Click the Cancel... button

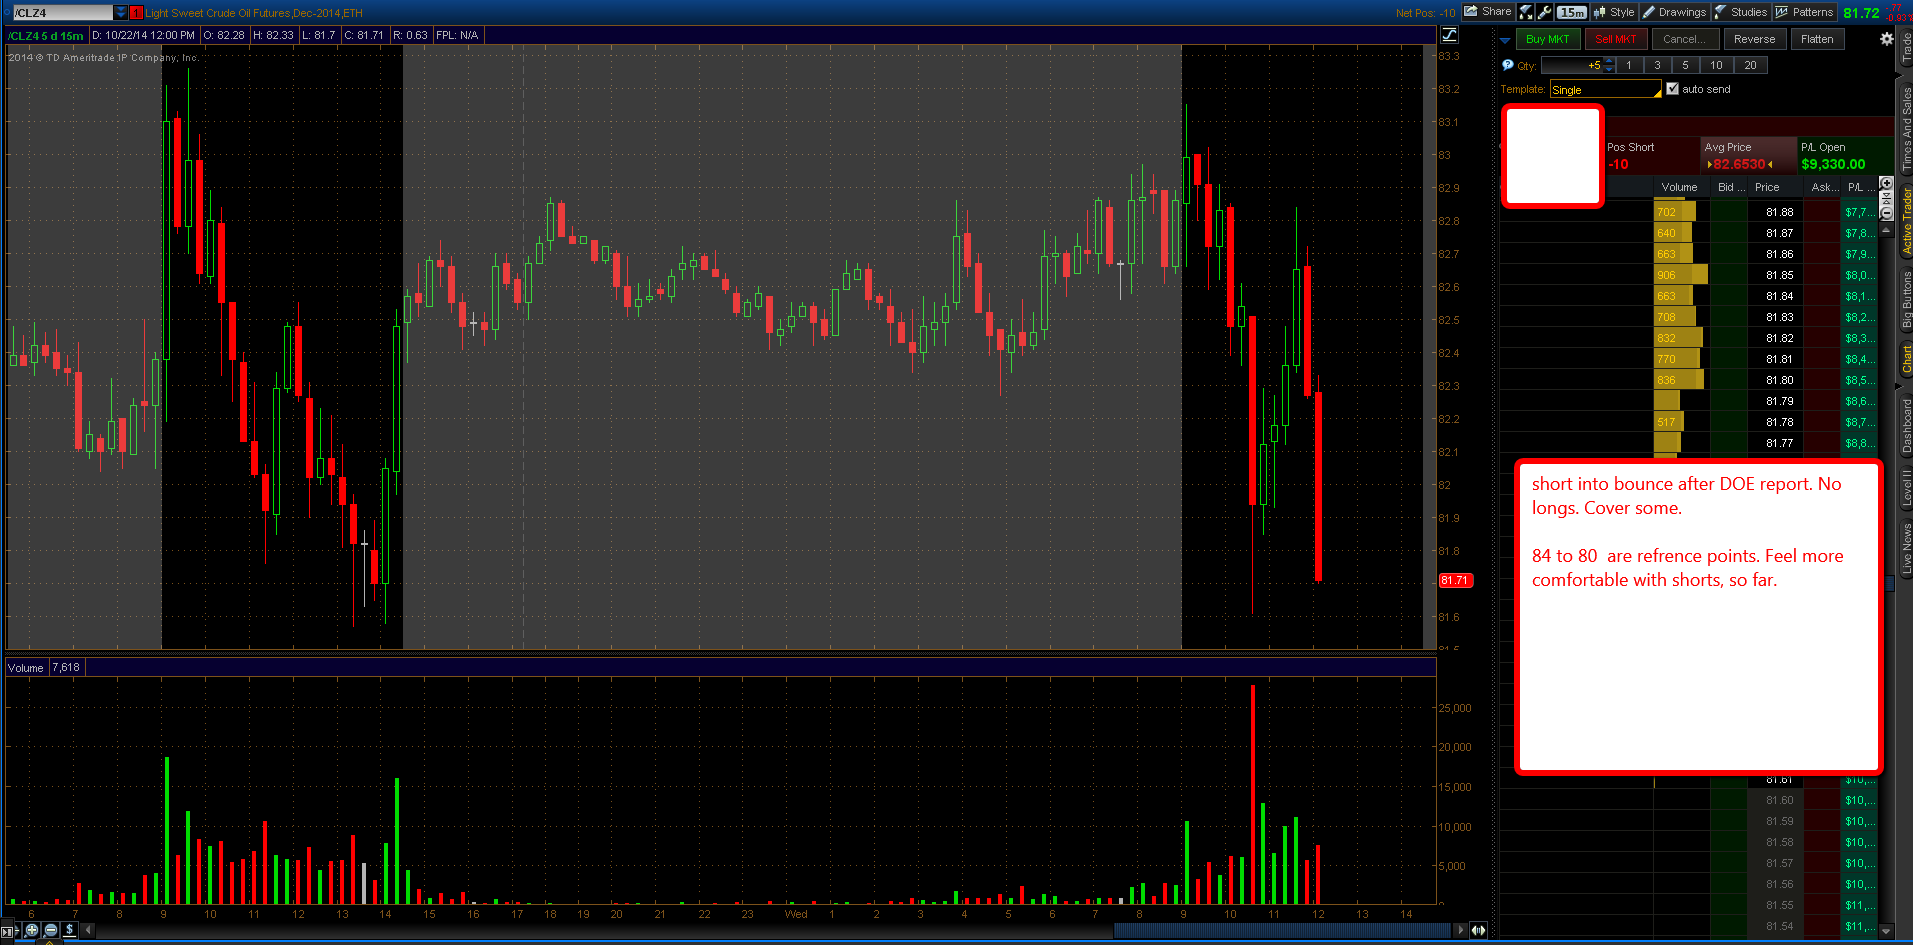[1684, 39]
